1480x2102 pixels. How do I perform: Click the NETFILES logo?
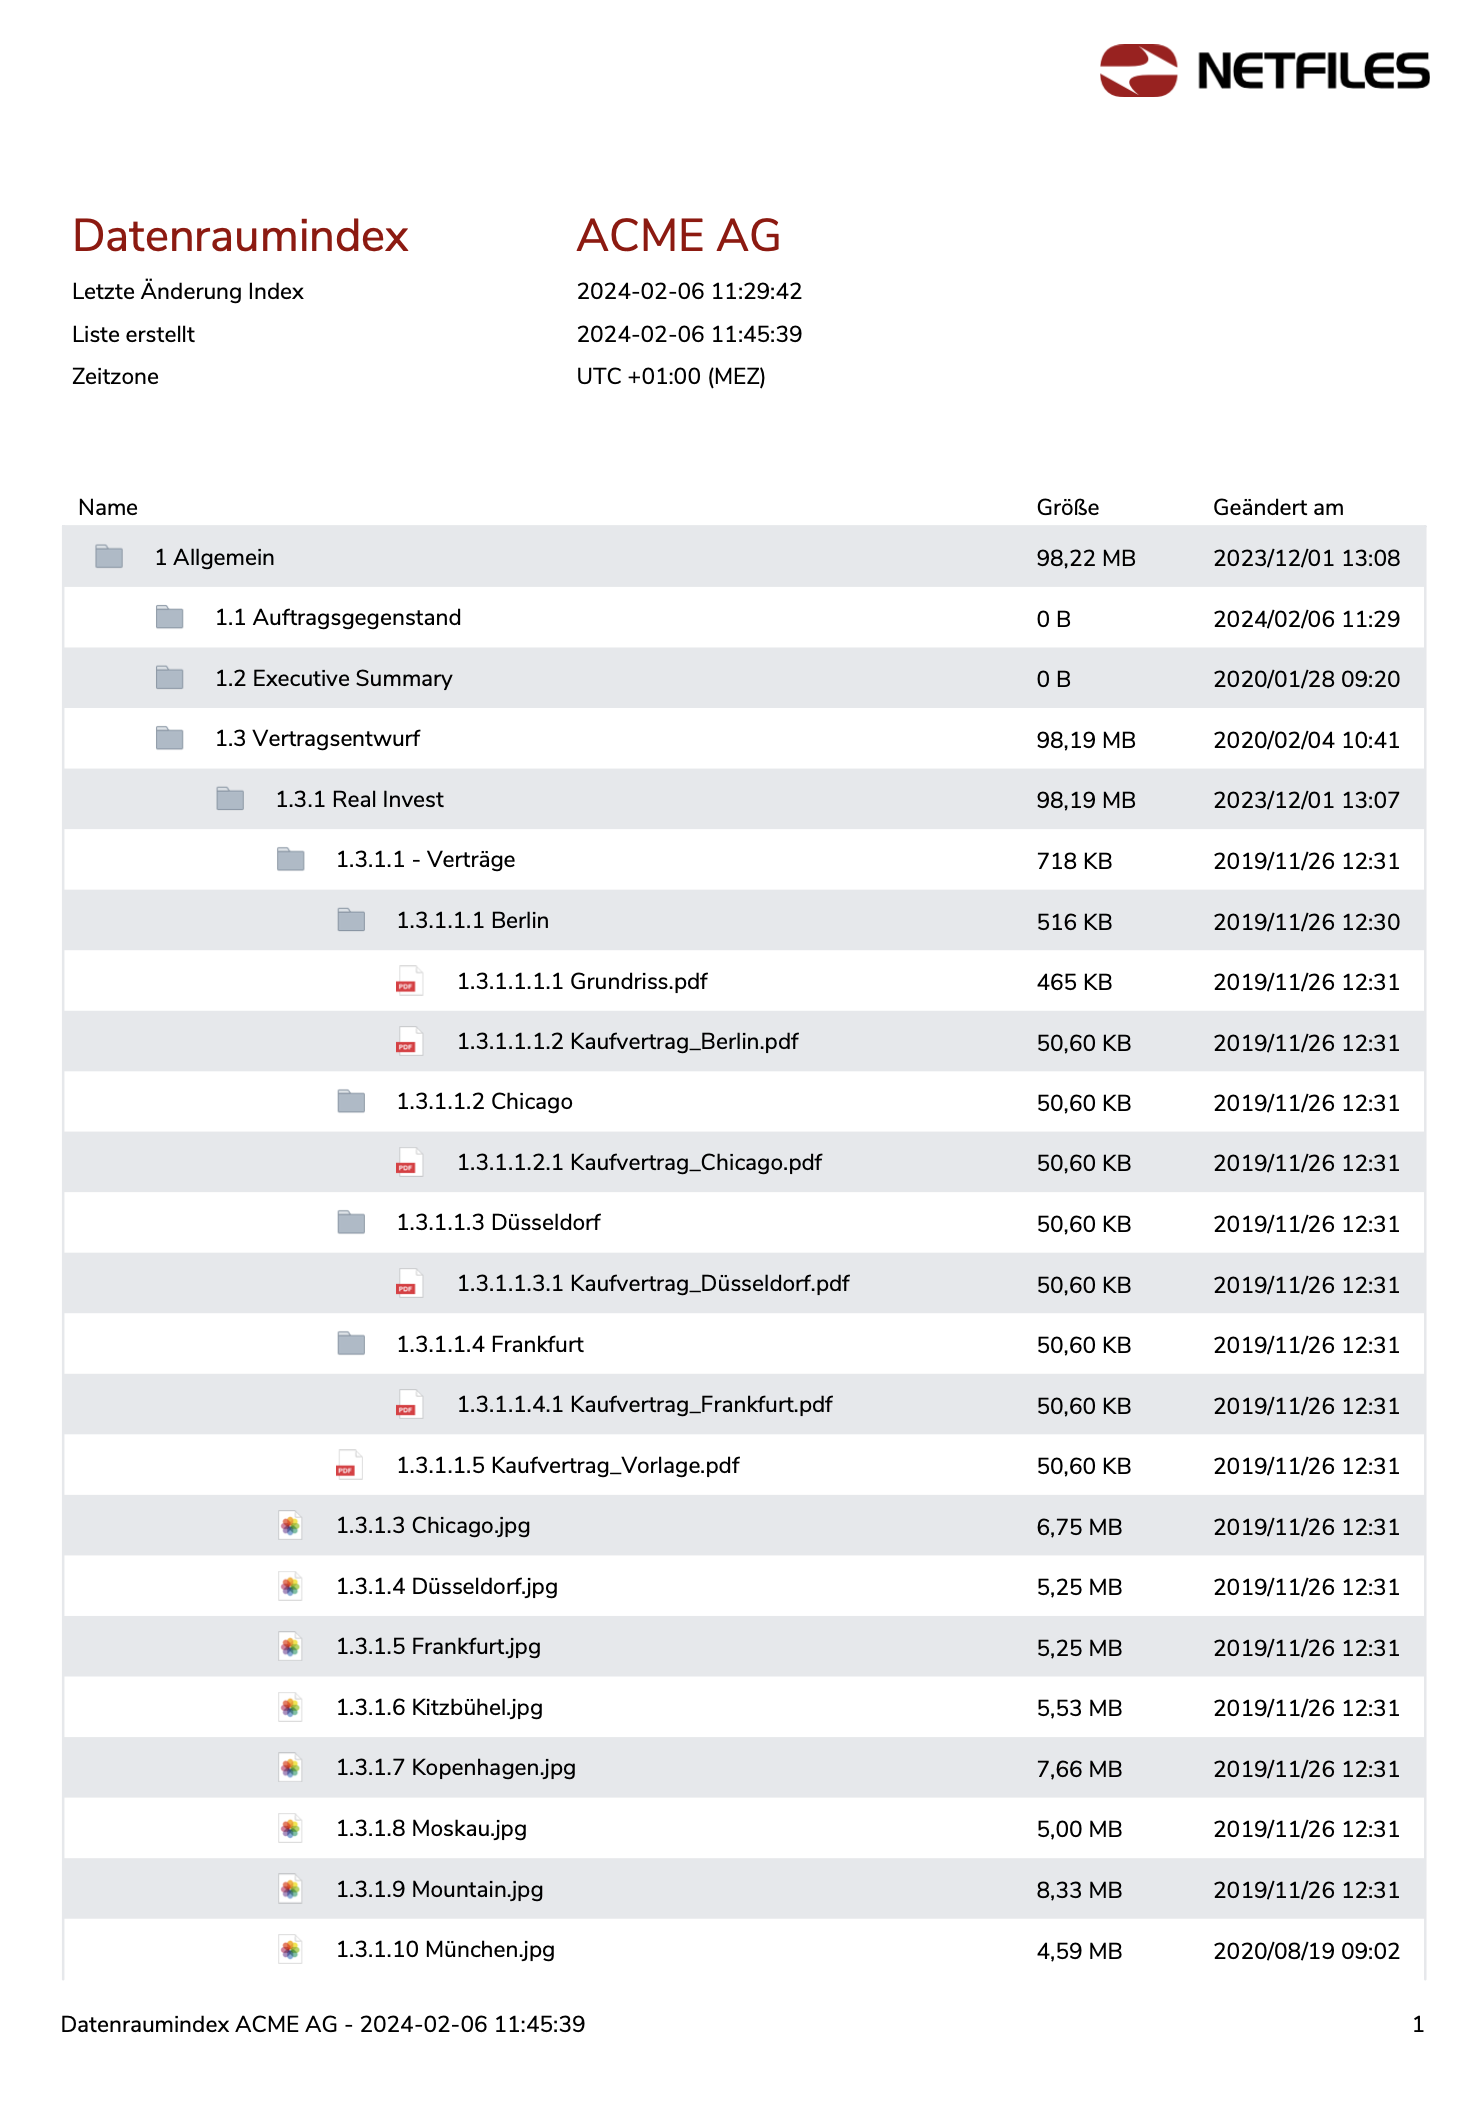click(x=1264, y=71)
